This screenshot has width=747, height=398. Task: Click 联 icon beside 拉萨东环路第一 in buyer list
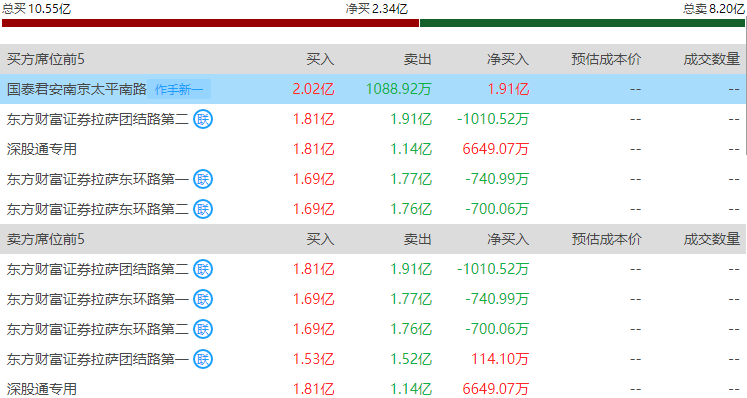point(203,179)
